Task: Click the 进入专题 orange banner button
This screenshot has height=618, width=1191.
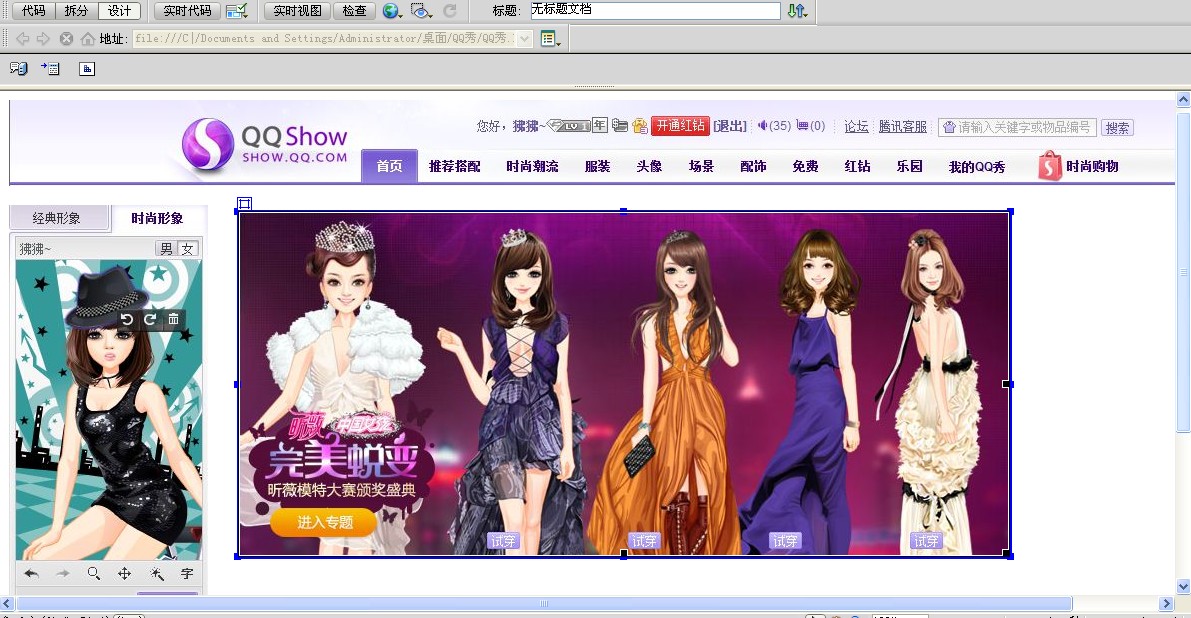Action: click(x=324, y=522)
